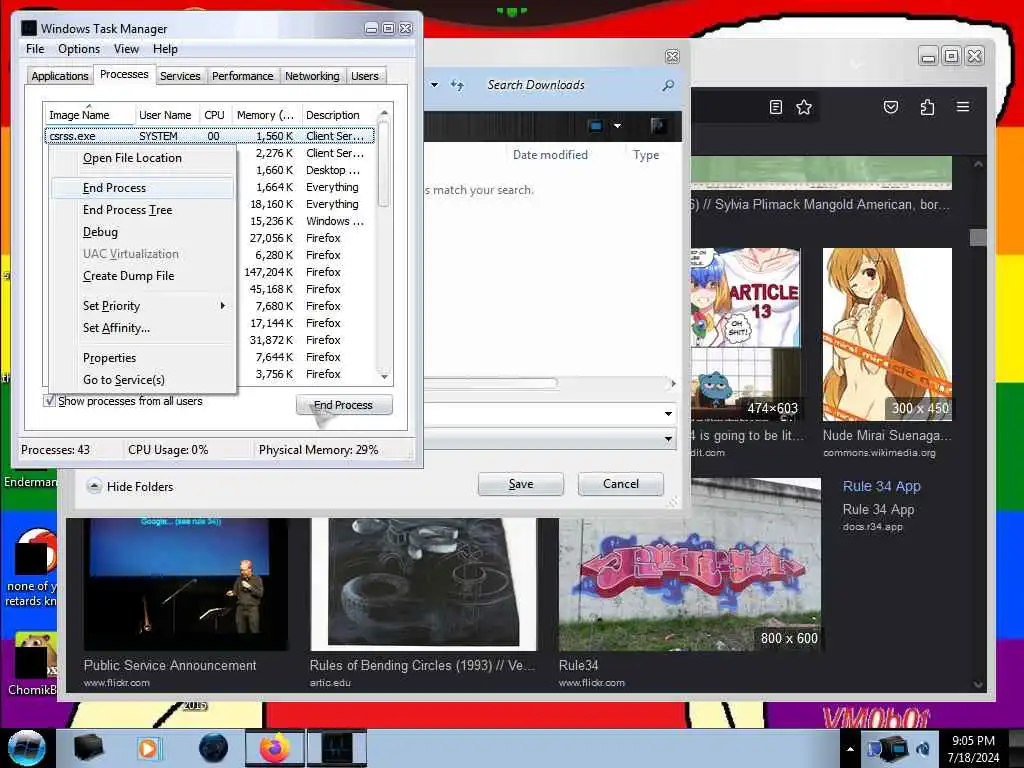Click Save in the download dialog
Screen dimensions: 1024x768
(x=520, y=484)
